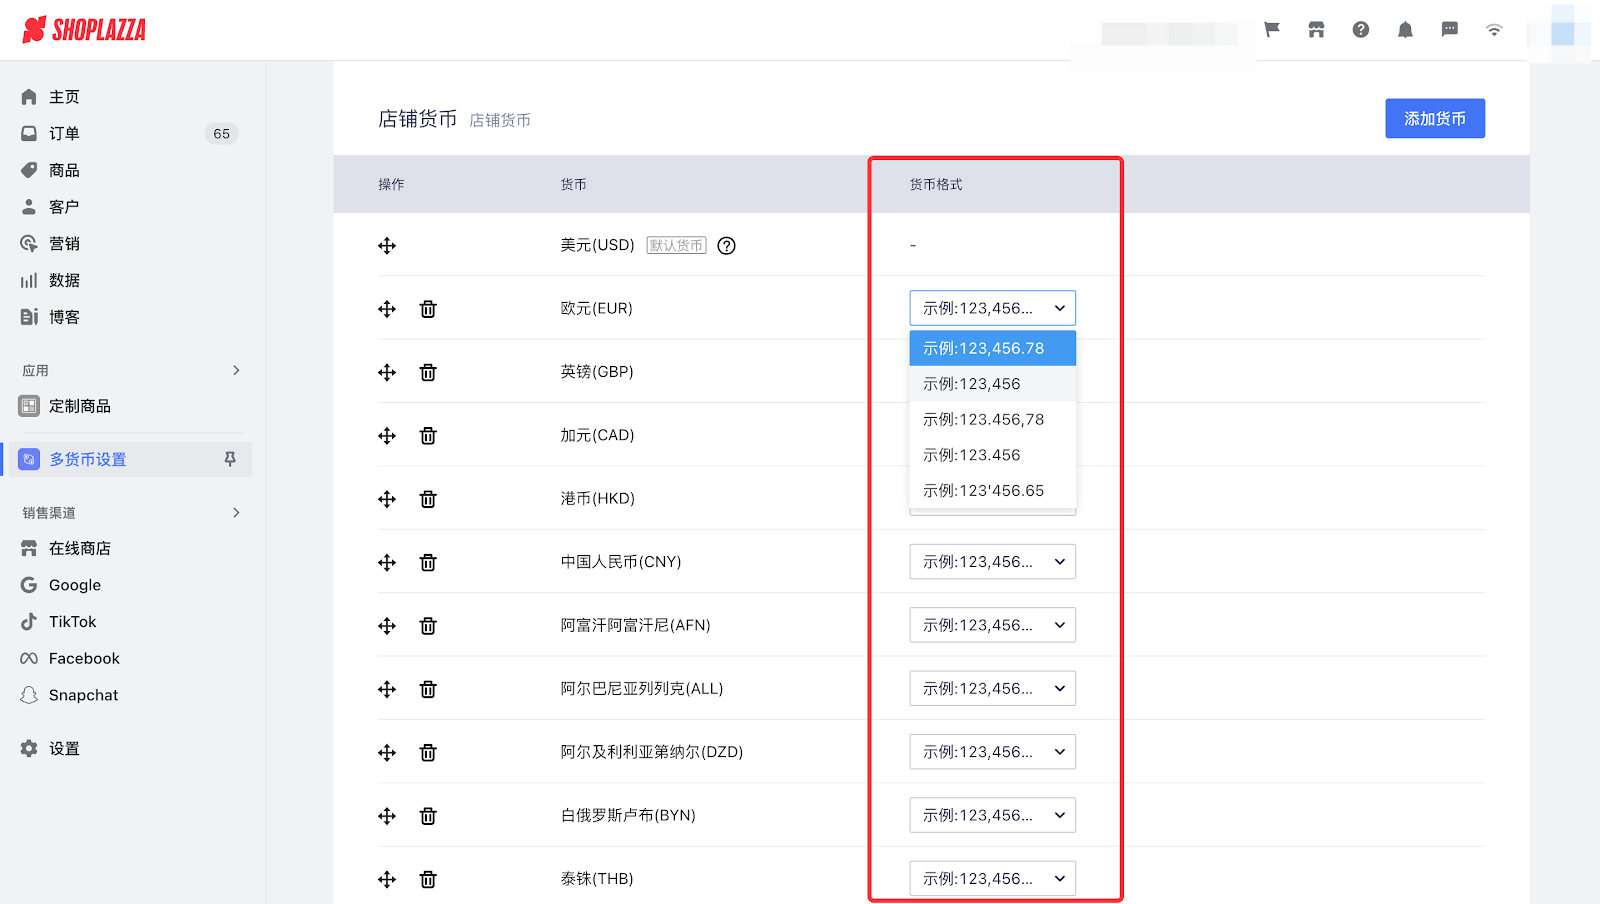1600x904 pixels.
Task: Open the notifications bell icon
Action: pos(1405,29)
